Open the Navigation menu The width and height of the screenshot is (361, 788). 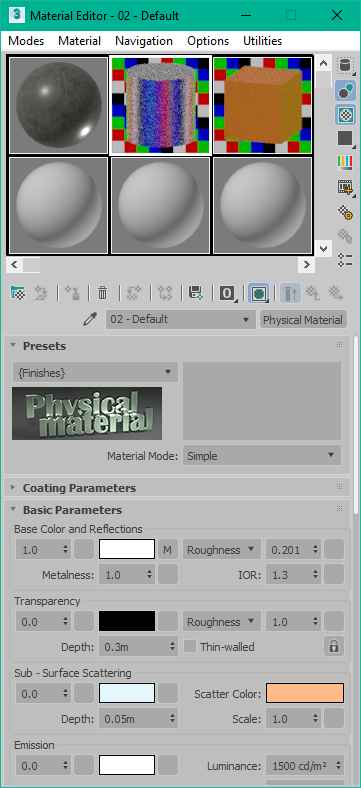point(144,41)
